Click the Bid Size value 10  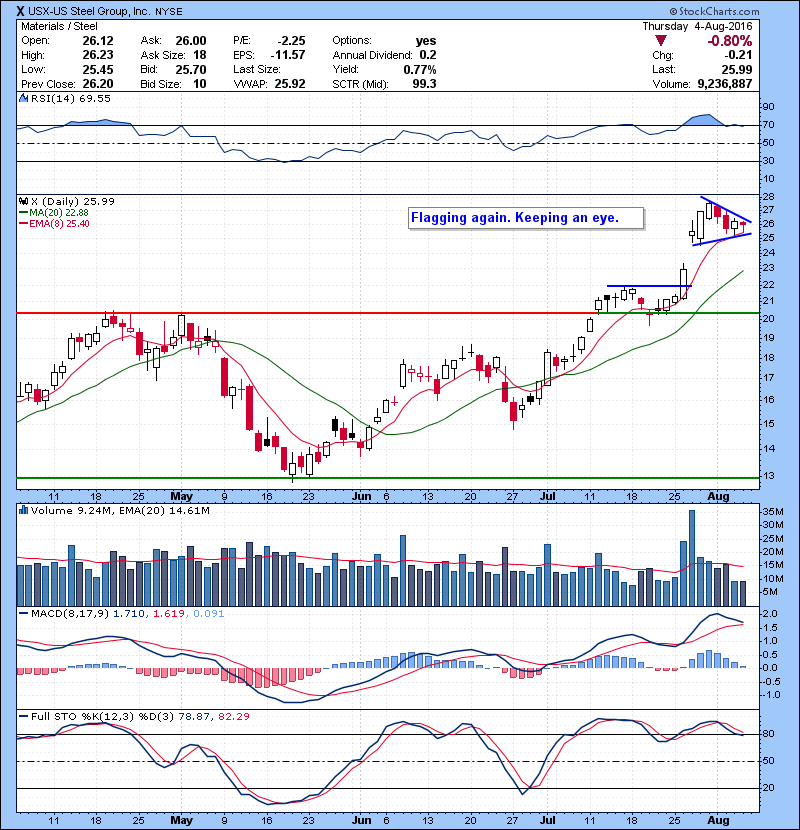click(x=200, y=84)
